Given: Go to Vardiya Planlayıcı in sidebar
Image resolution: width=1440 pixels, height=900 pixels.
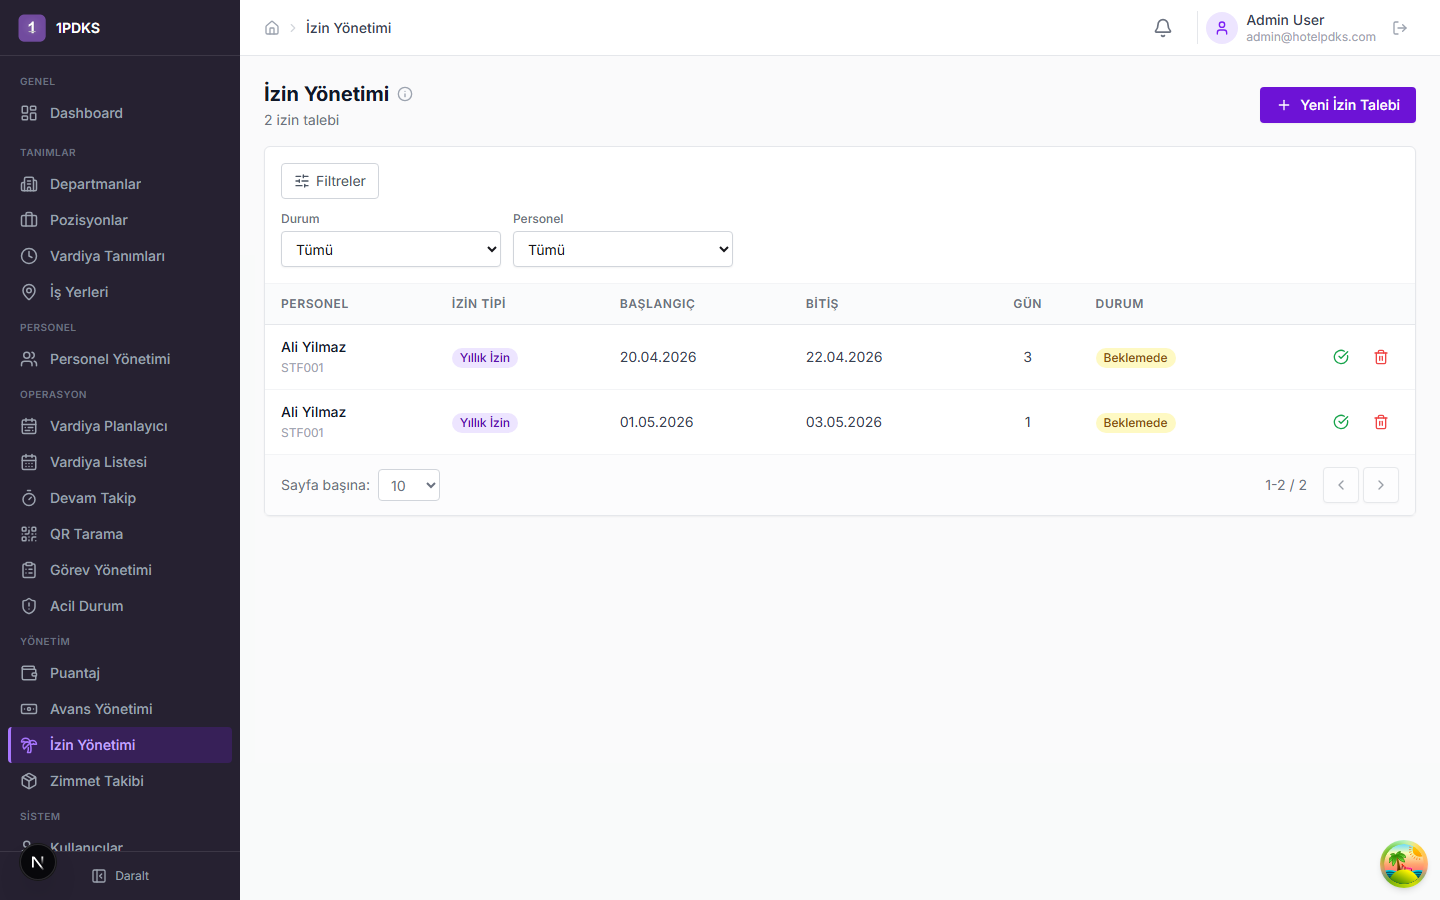Looking at the screenshot, I should click(108, 426).
